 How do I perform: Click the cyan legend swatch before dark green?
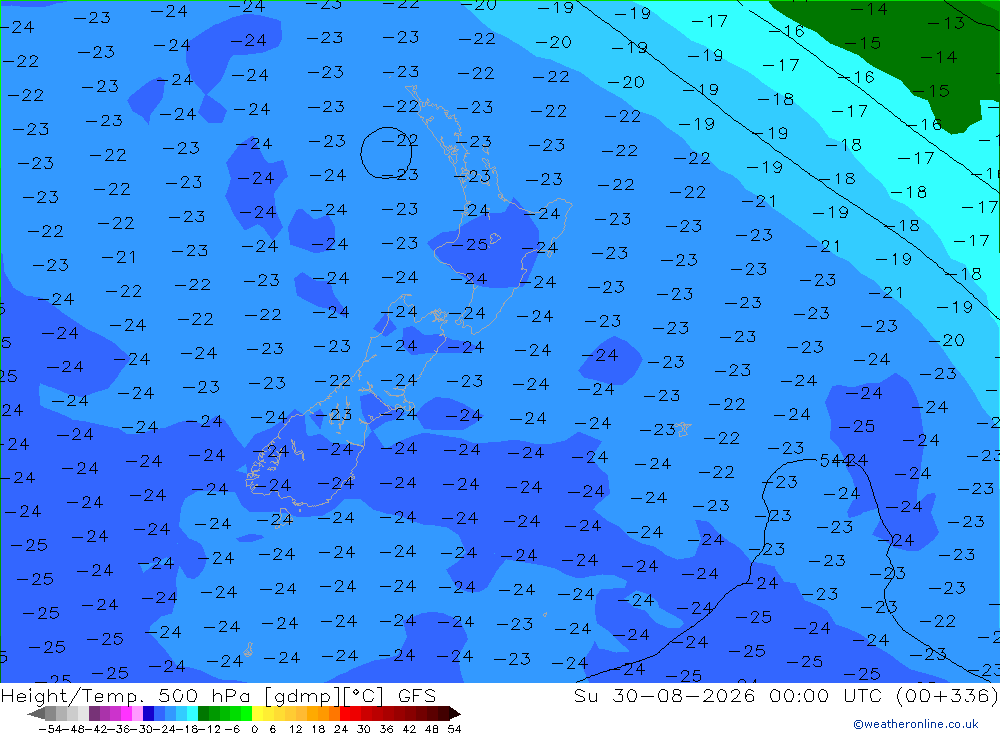click(192, 714)
